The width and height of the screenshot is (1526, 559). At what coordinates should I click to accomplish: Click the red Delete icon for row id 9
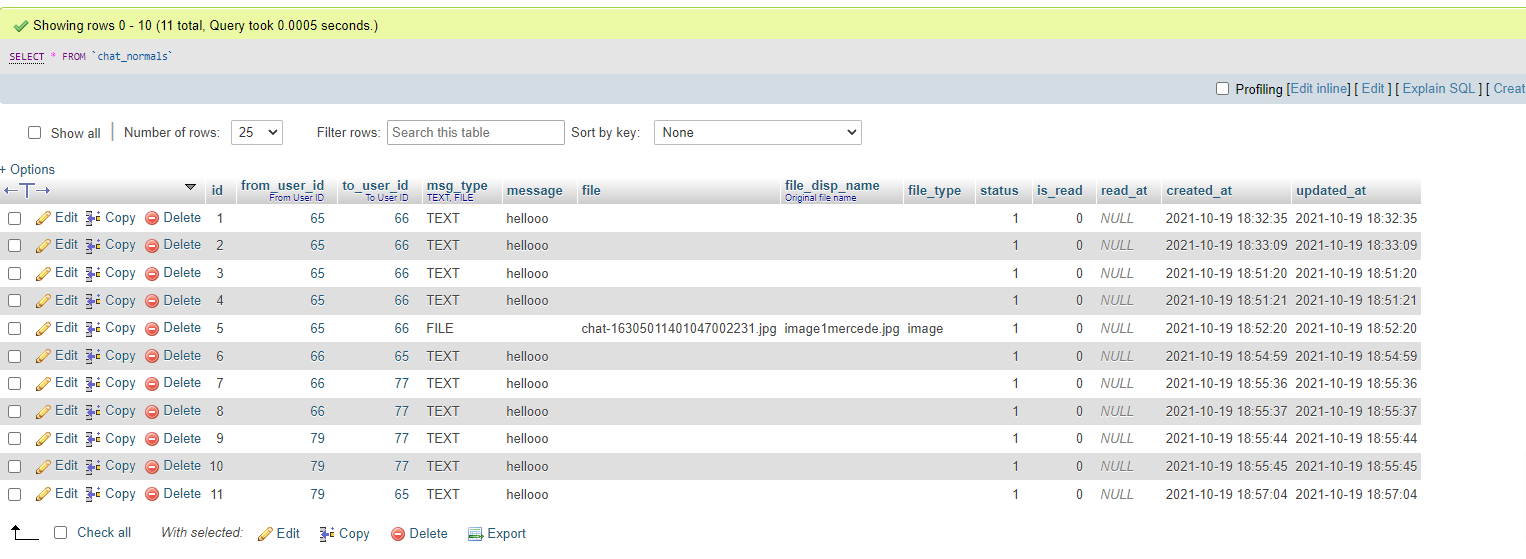pos(152,439)
